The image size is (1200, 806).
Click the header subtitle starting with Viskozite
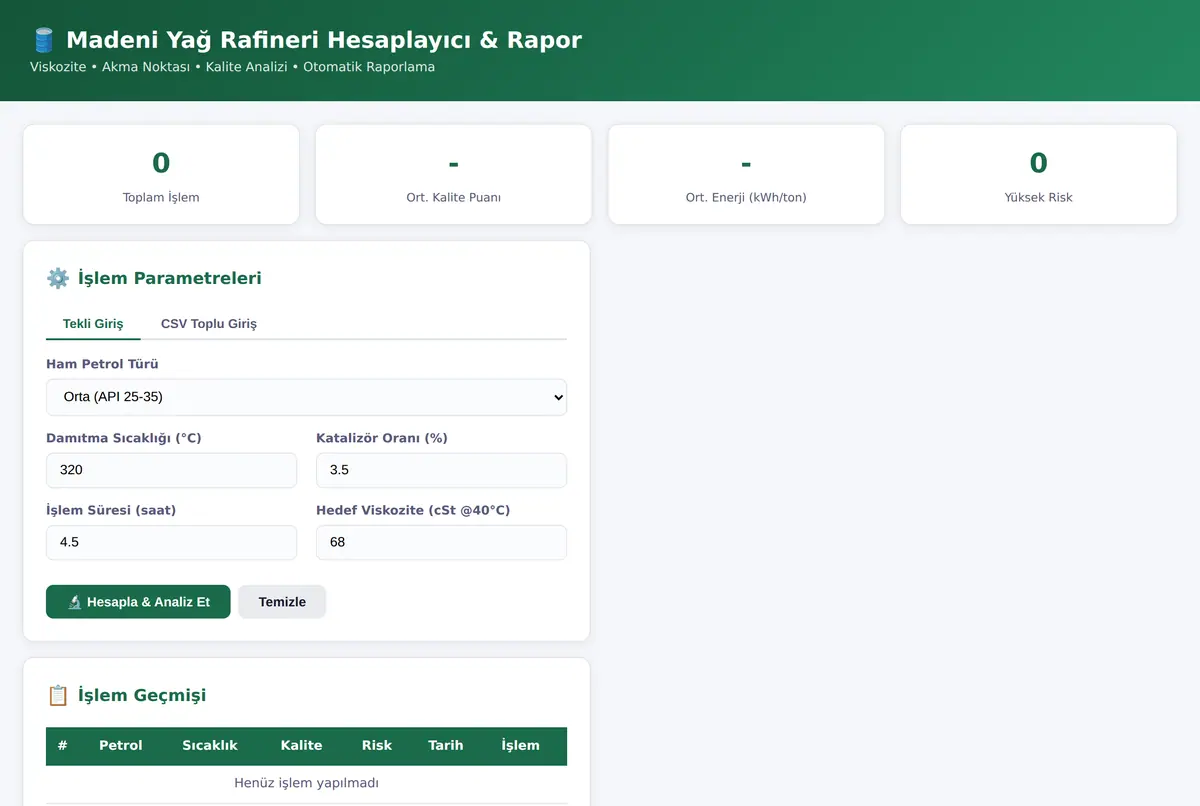pyautogui.click(x=232, y=67)
